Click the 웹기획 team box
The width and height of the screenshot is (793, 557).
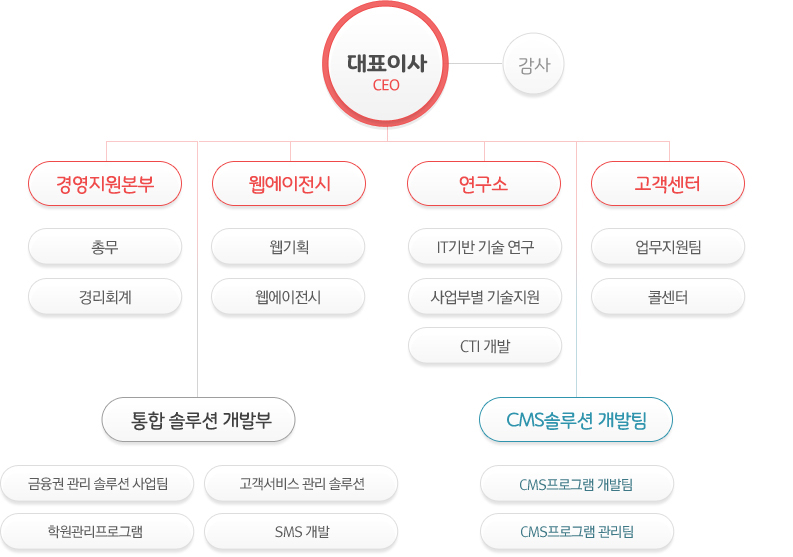pos(289,246)
